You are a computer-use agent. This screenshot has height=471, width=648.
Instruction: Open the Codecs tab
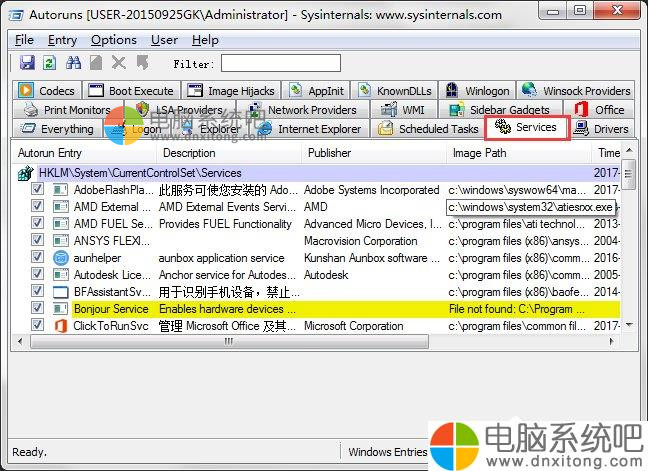click(47, 90)
